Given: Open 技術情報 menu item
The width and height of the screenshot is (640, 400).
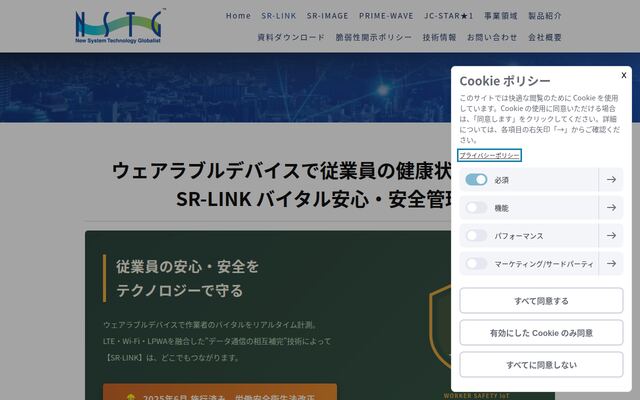Looking at the screenshot, I should 440,37.
